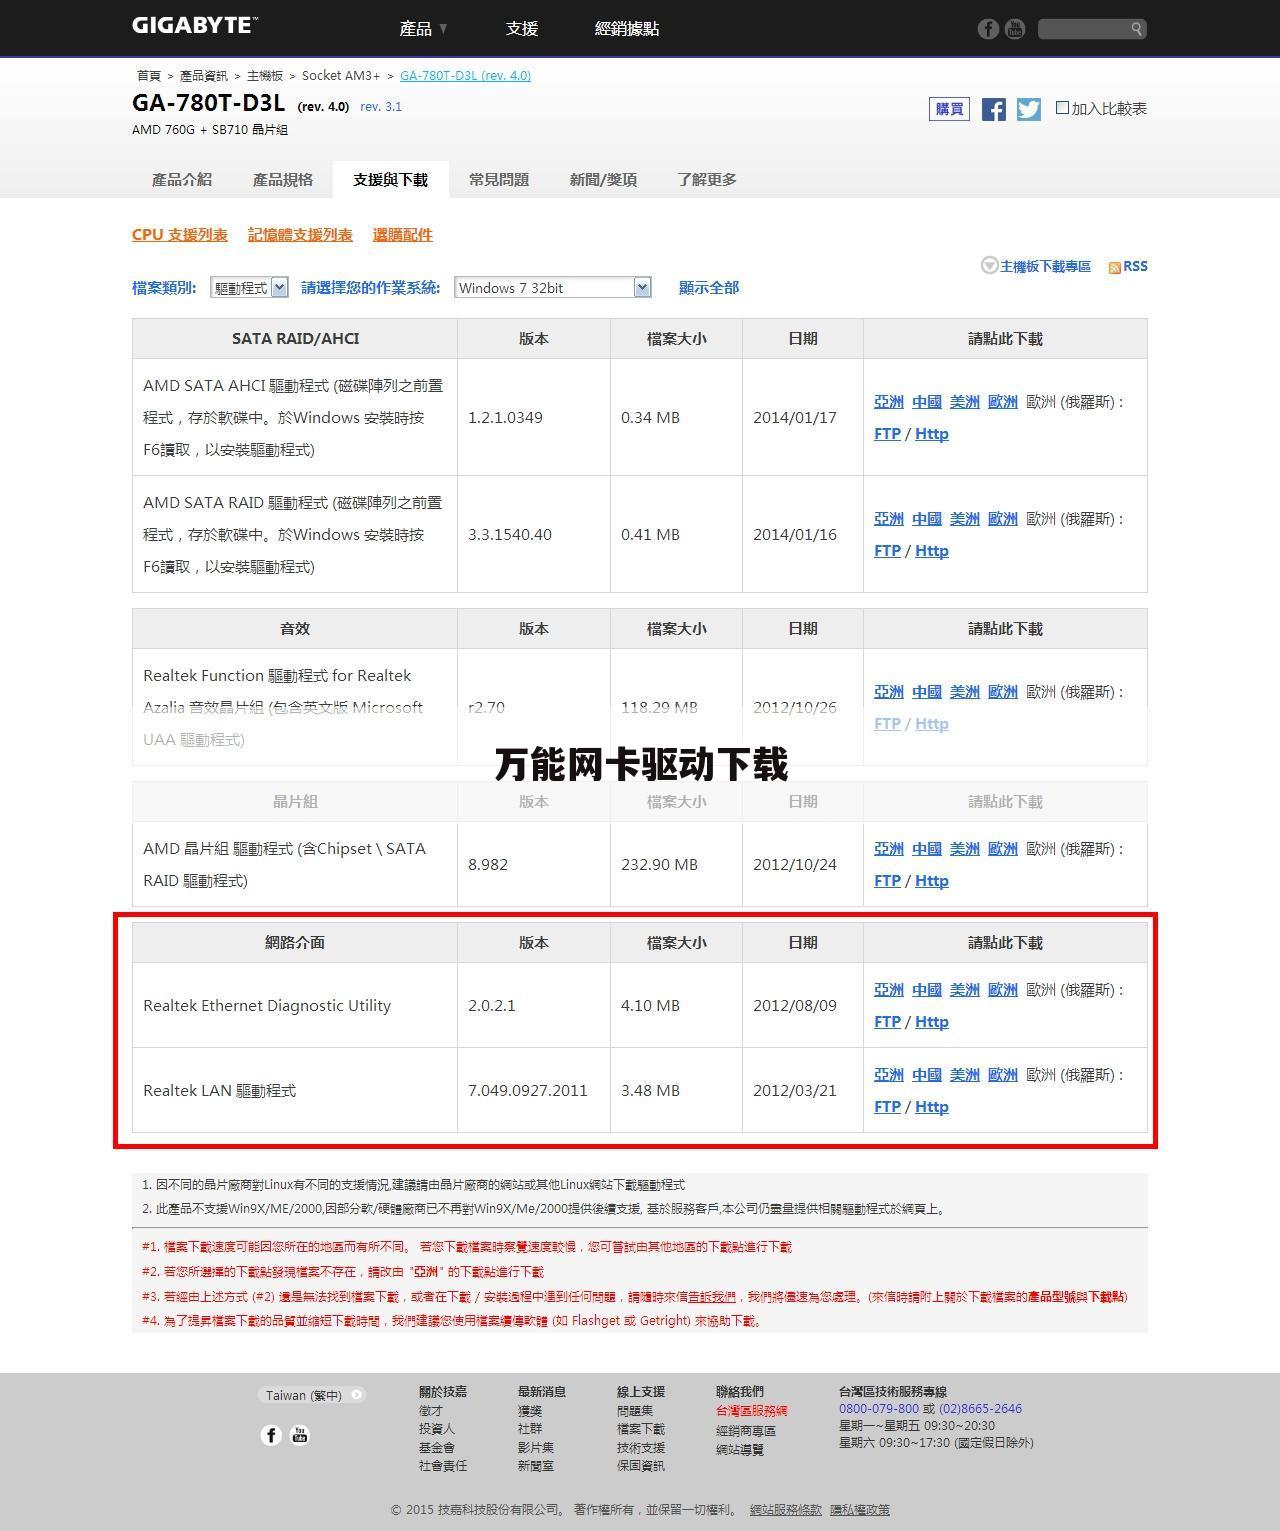
Task: Switch to 產品介紹 tab
Action: click(182, 180)
